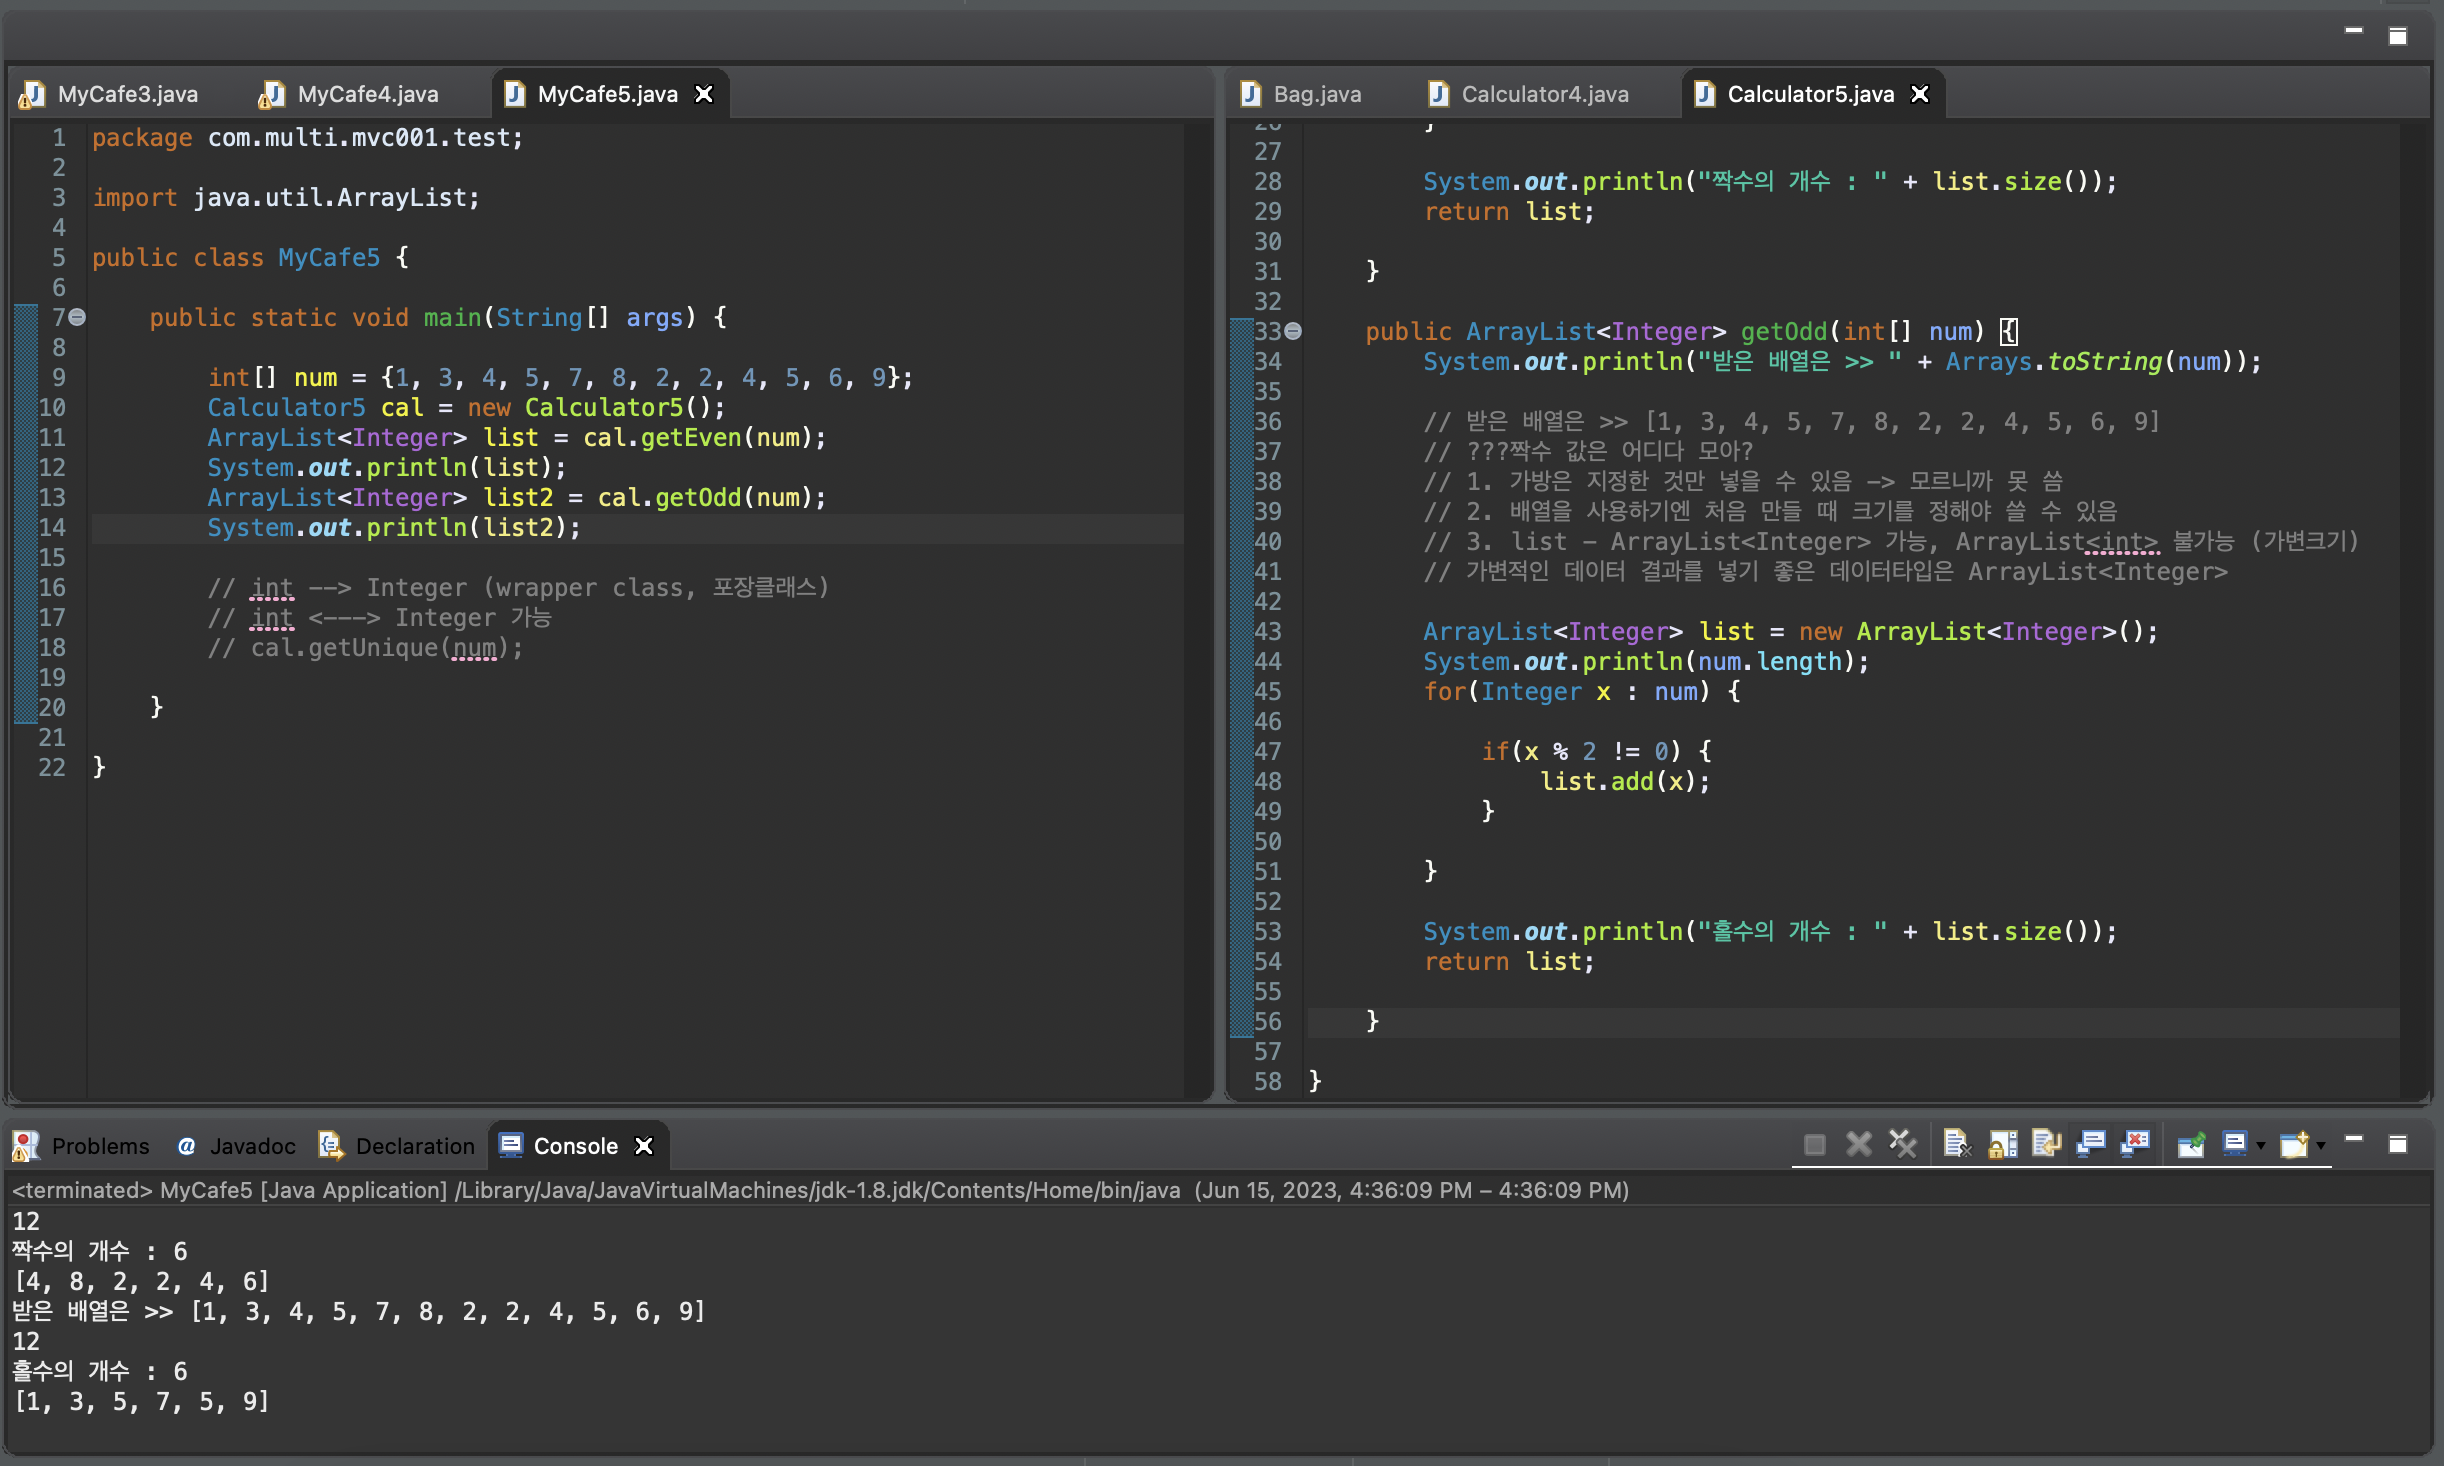
Task: Open the Calculator4.java tab
Action: (x=1544, y=94)
